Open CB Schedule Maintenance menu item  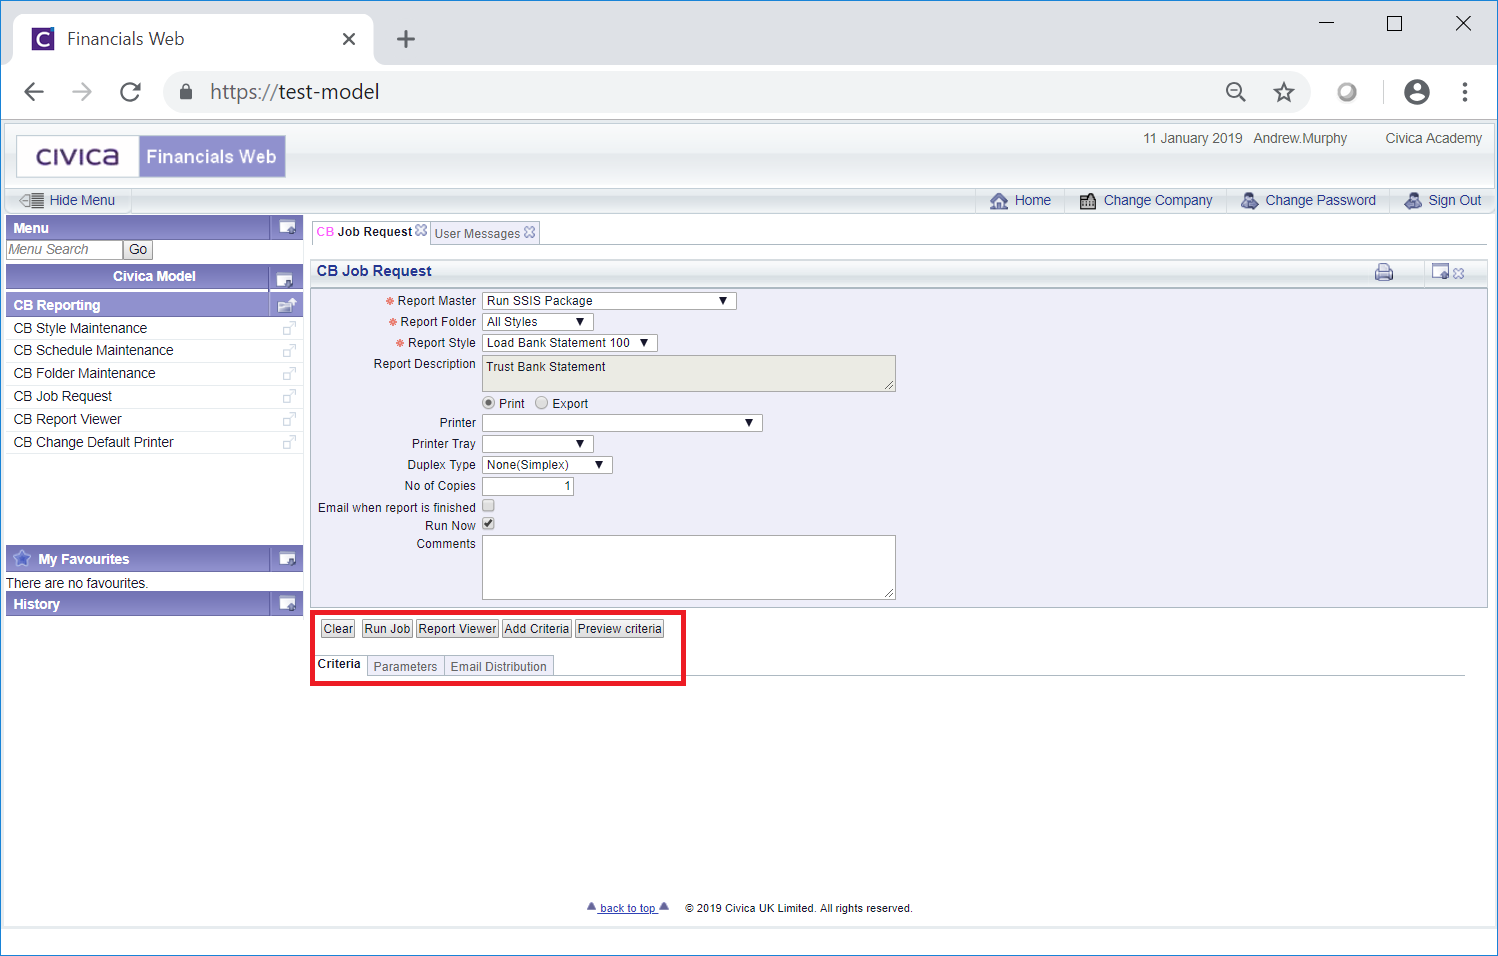(93, 350)
